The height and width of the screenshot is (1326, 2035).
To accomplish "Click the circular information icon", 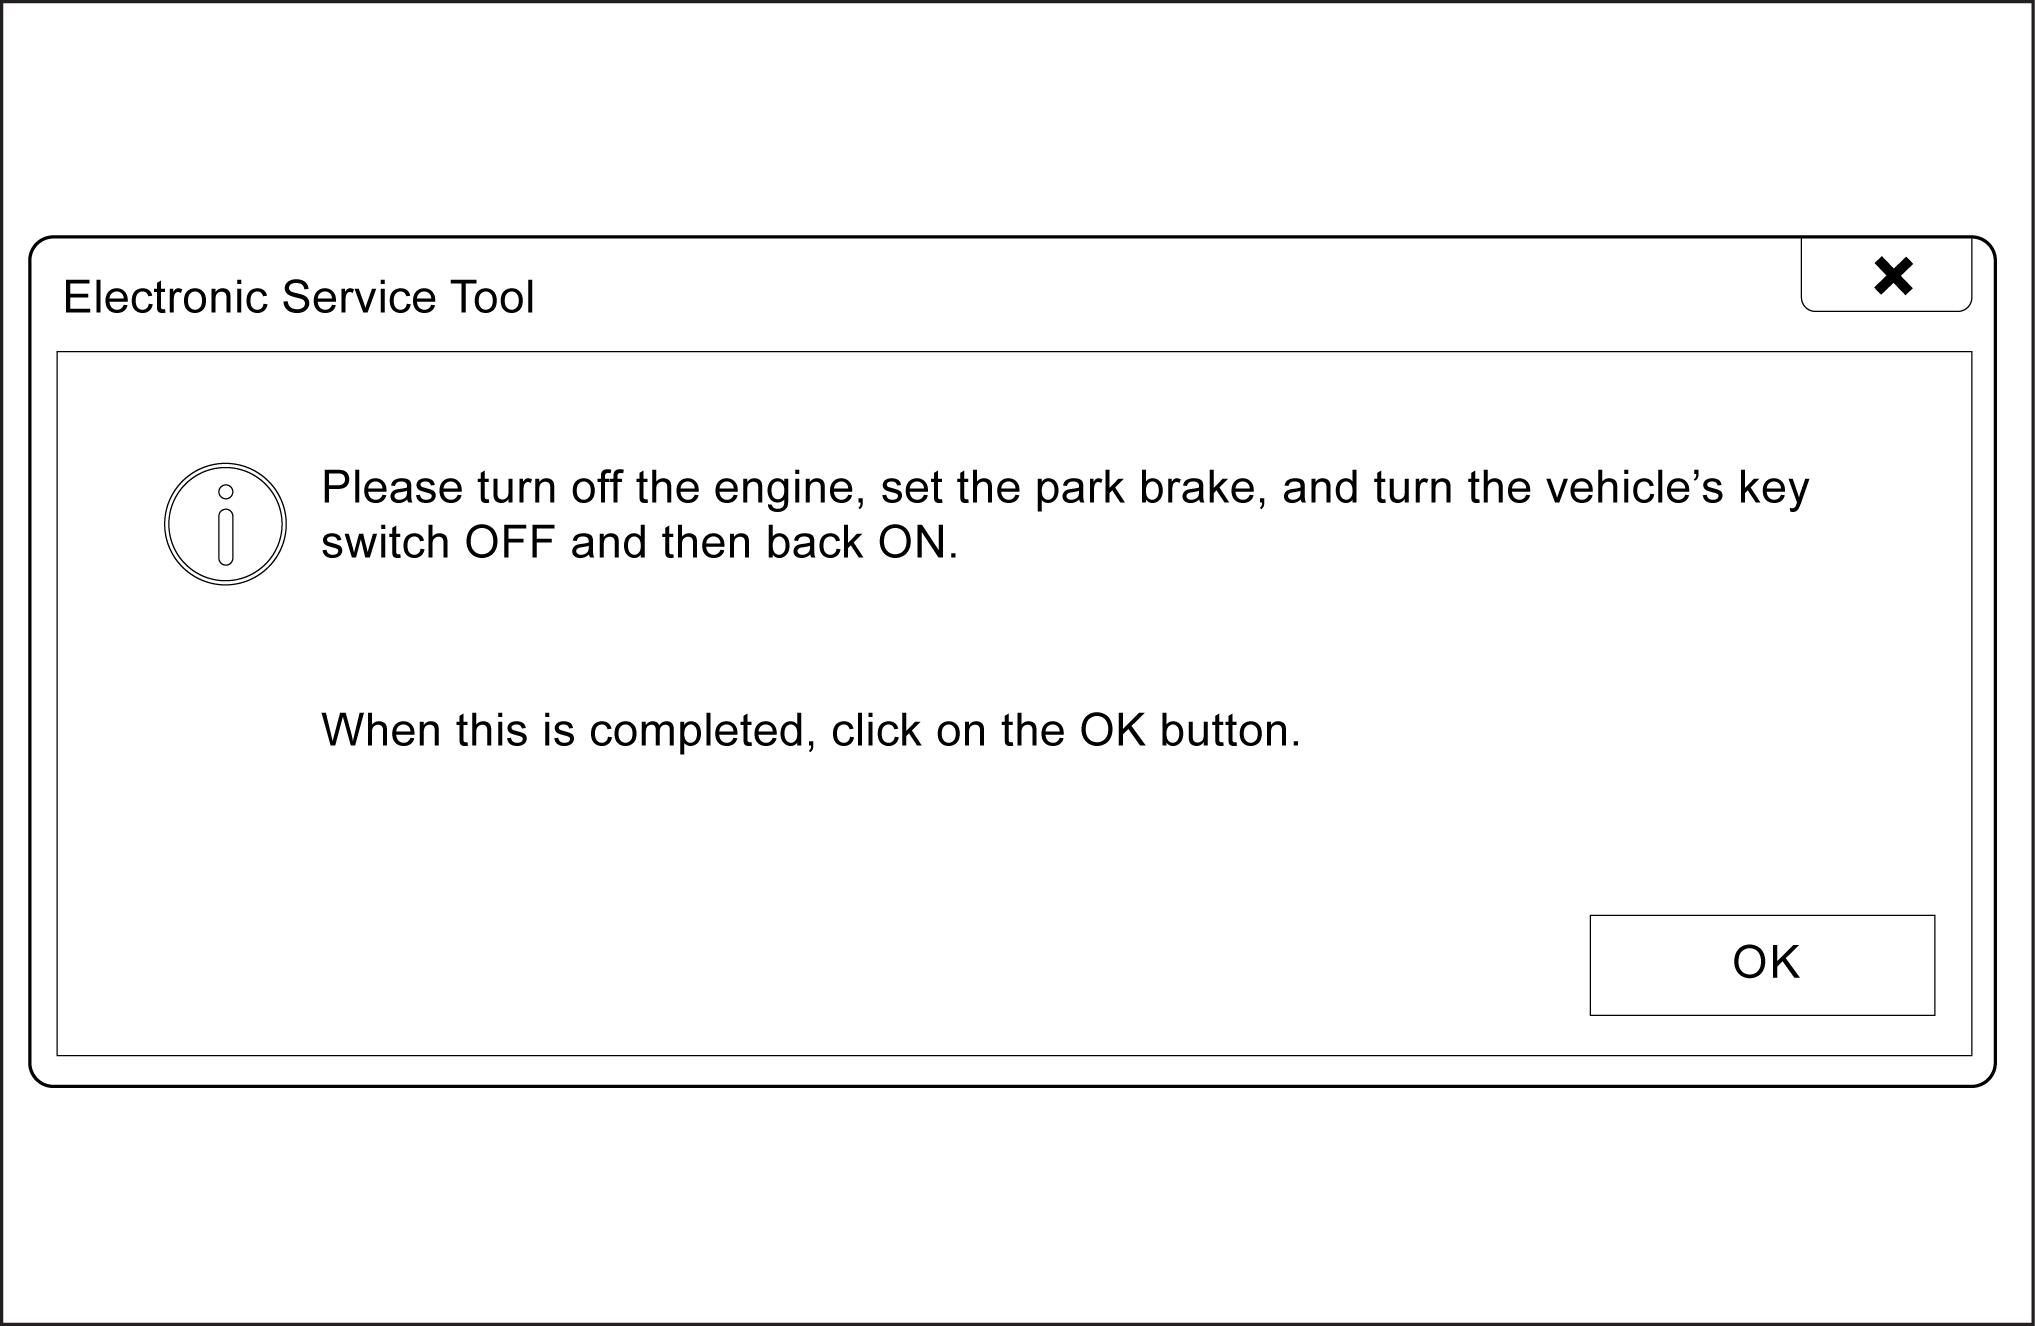I will [x=225, y=524].
